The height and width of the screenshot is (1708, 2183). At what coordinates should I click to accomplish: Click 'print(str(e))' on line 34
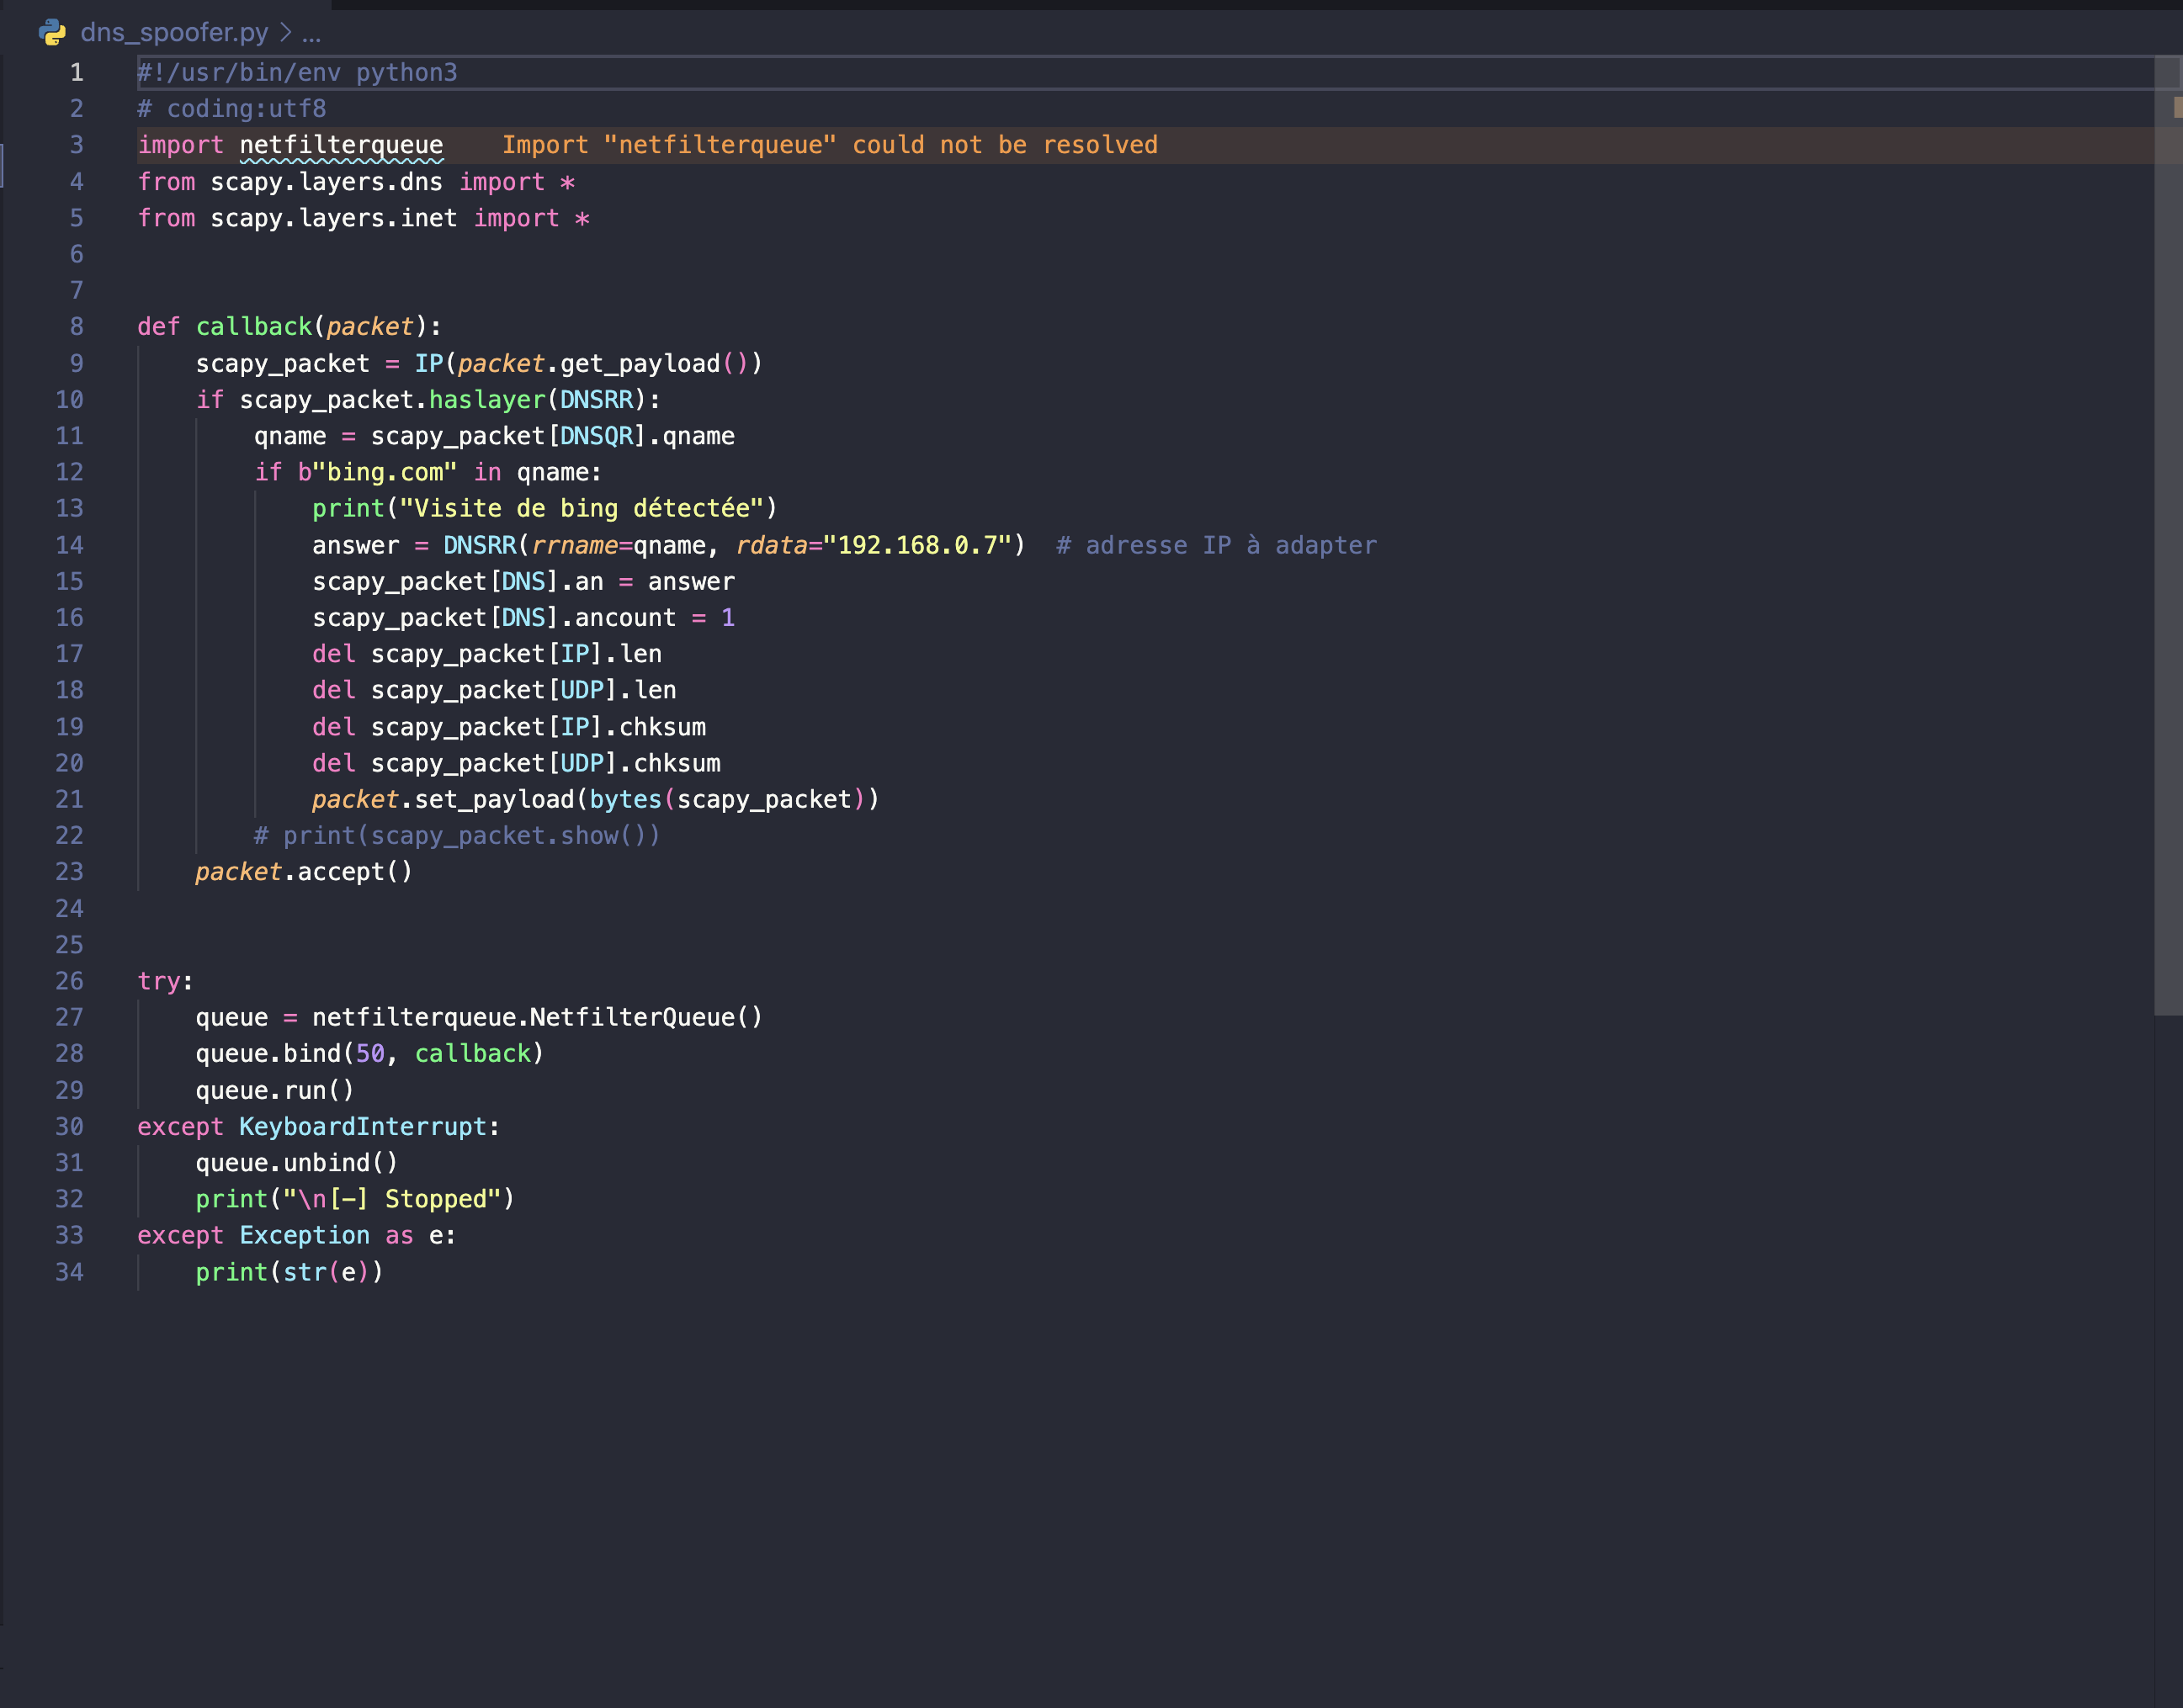(290, 1272)
